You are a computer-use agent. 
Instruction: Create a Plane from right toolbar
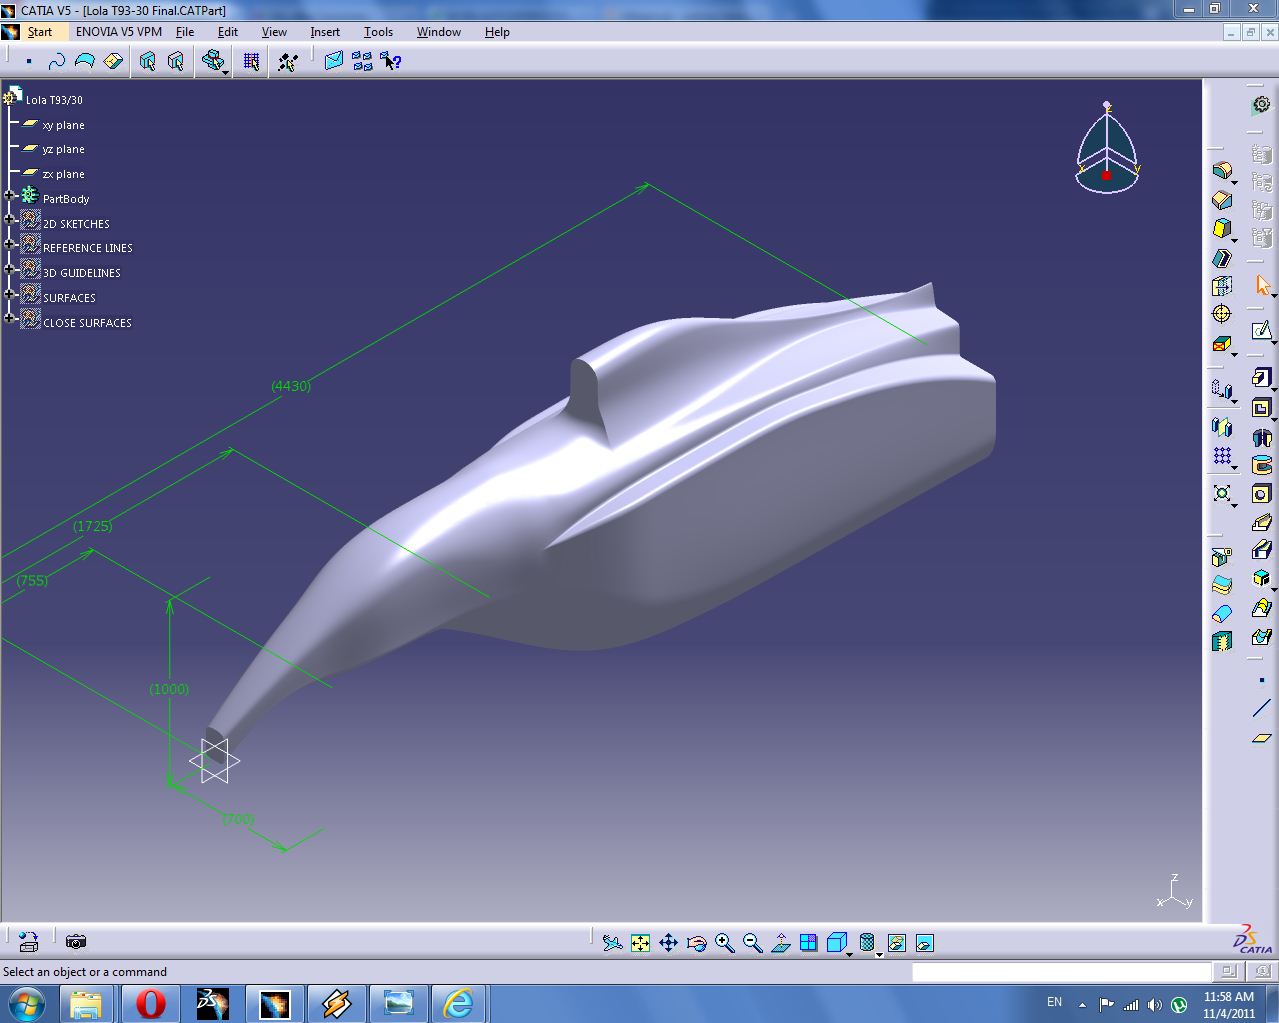click(1261, 738)
